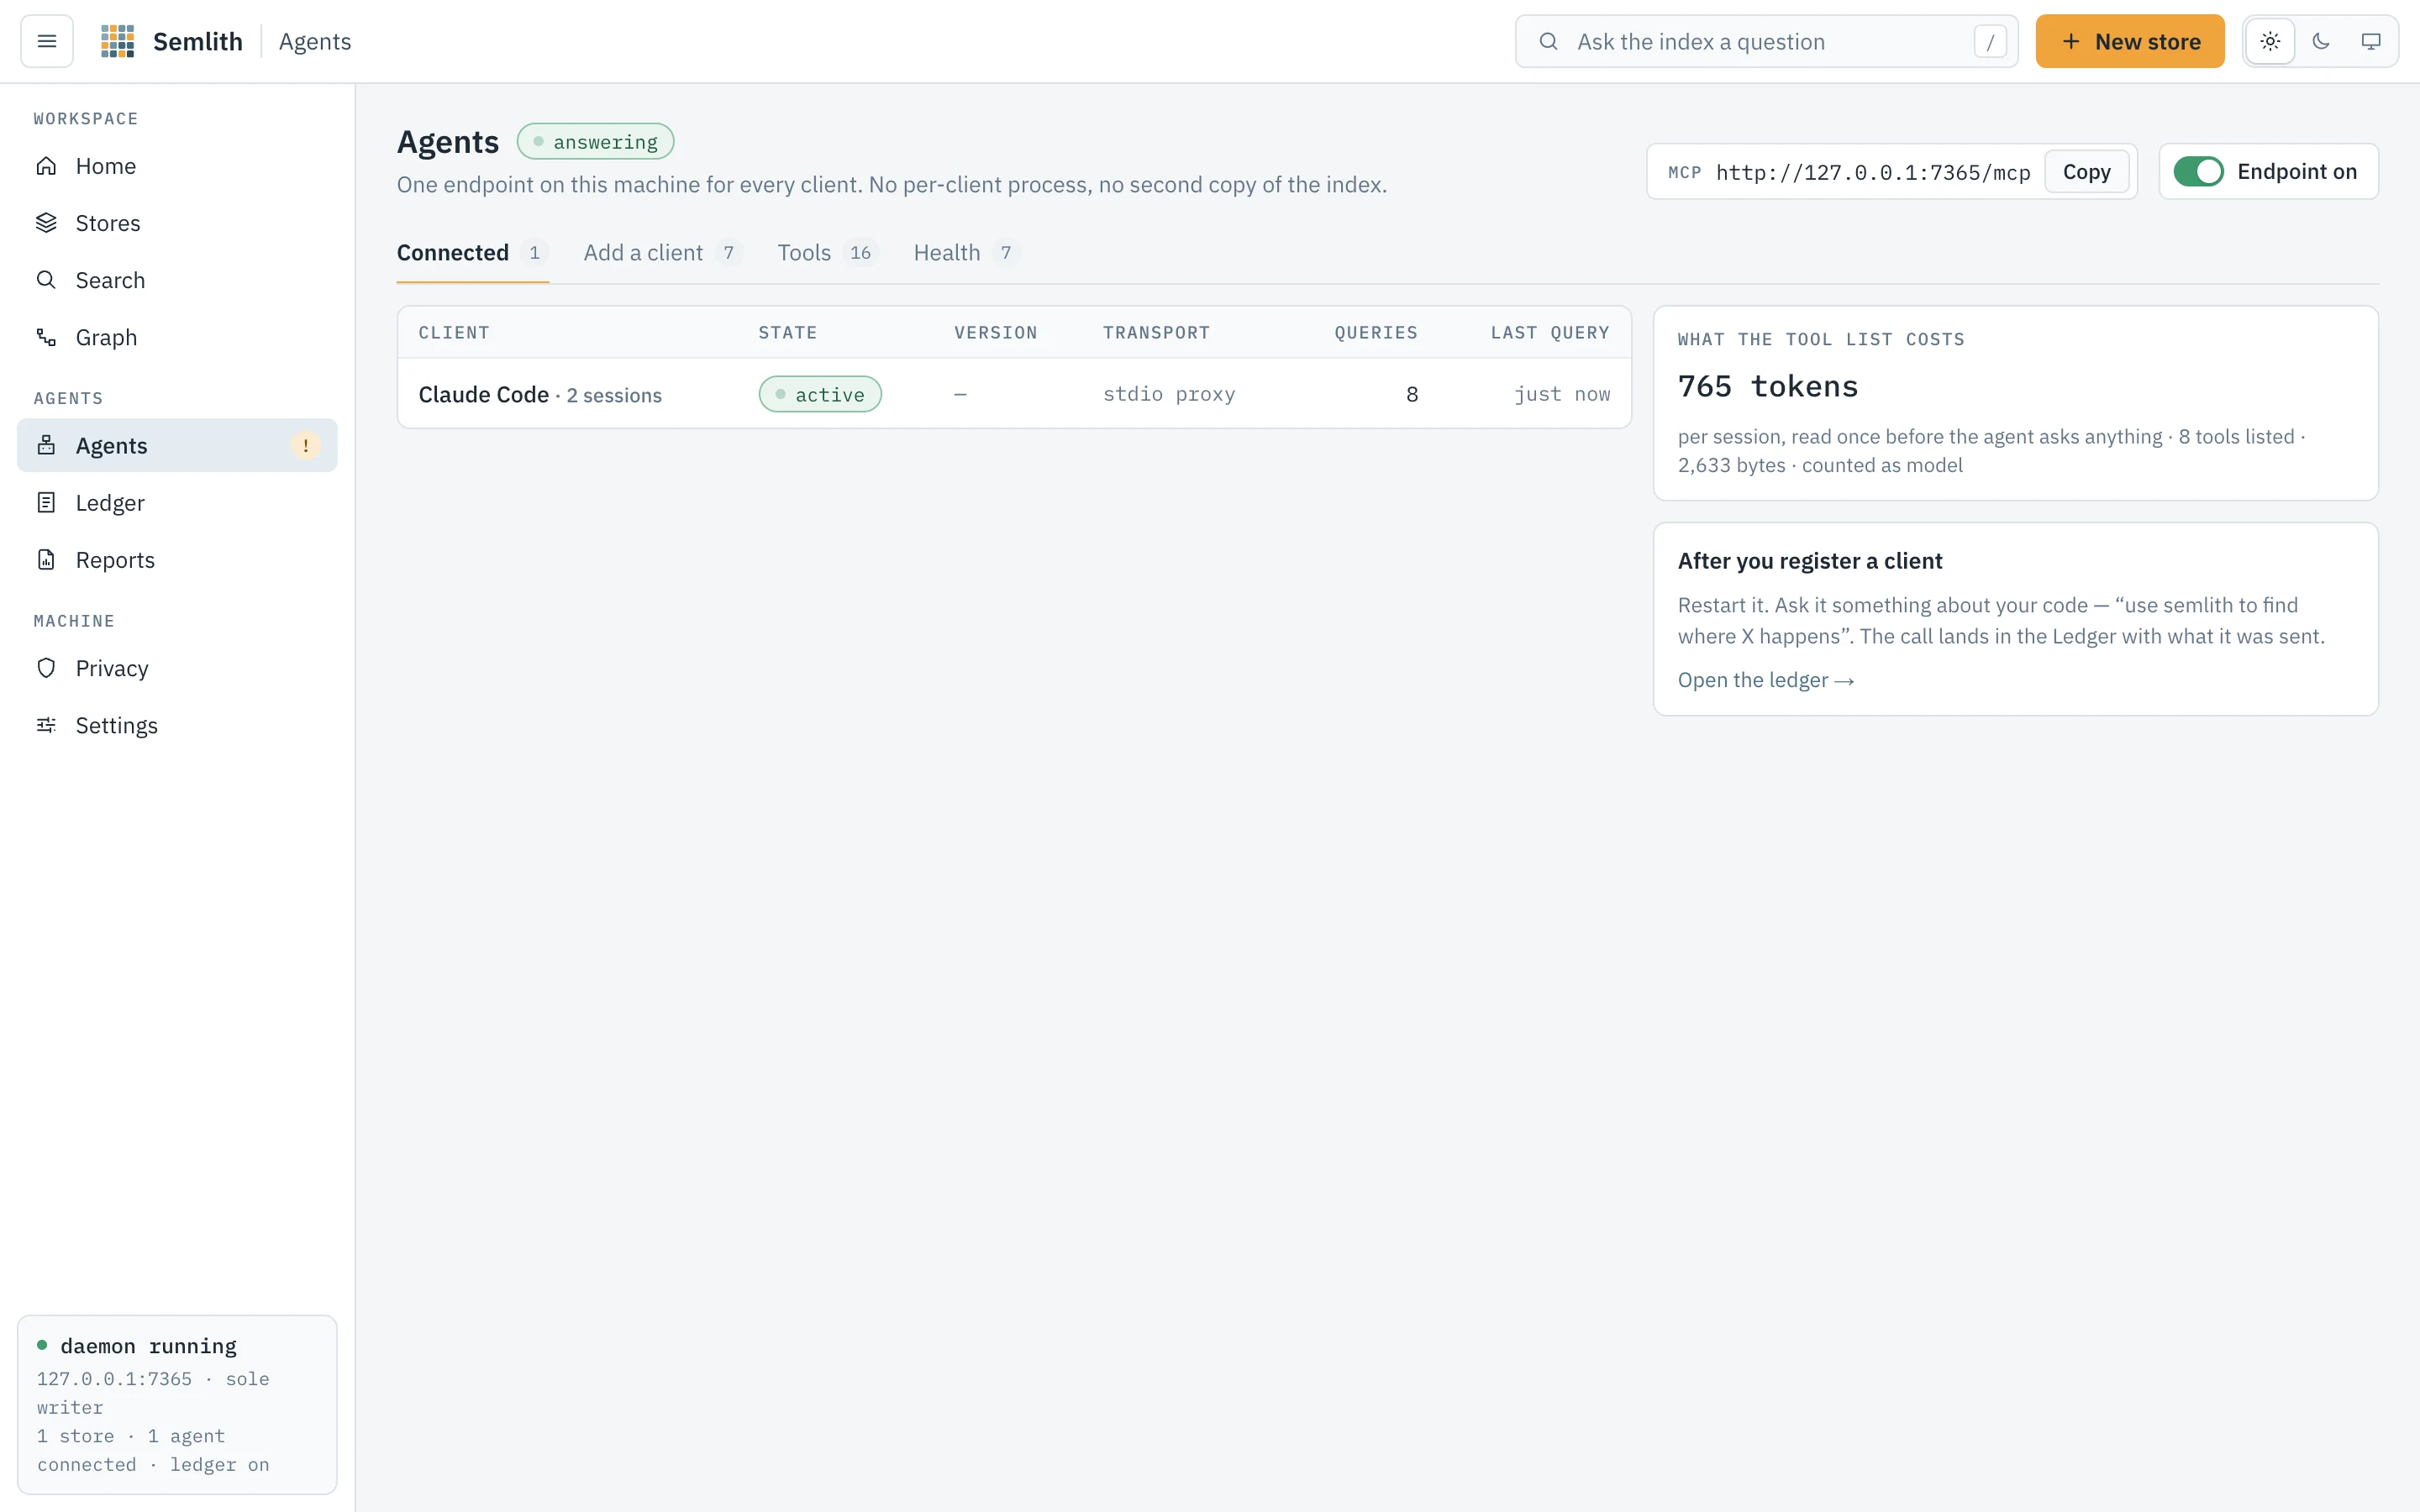The width and height of the screenshot is (2420, 1512).
Task: Open the Agents sidebar item
Action: [x=177, y=445]
